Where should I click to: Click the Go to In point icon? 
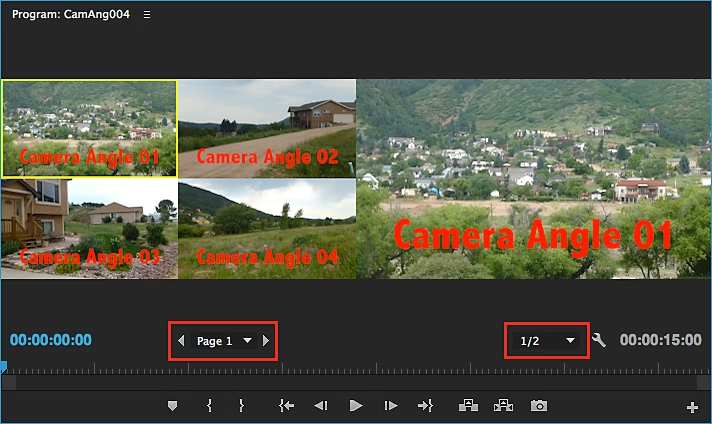287,405
